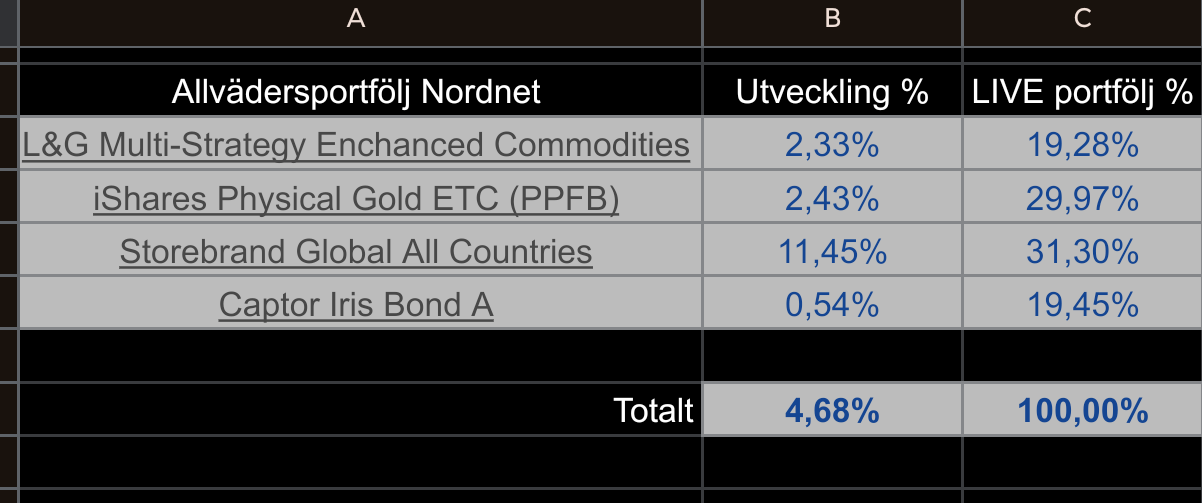The width and height of the screenshot is (1202, 503).
Task: Select column C header
Action: 1082,18
